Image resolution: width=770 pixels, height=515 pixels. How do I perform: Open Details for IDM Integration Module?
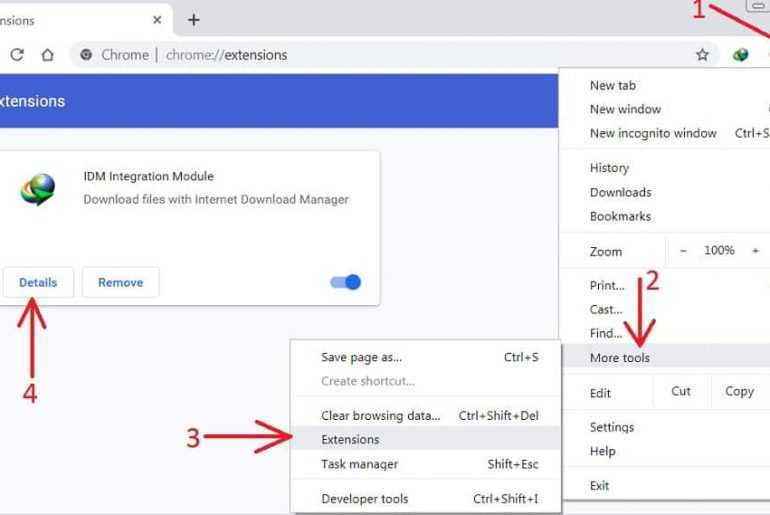pos(38,282)
